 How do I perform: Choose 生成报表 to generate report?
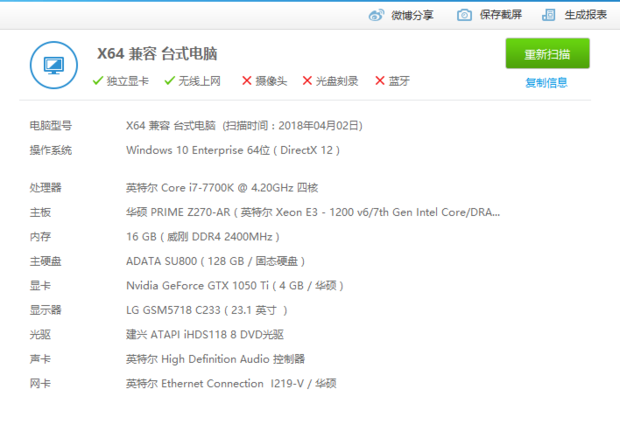tap(586, 15)
